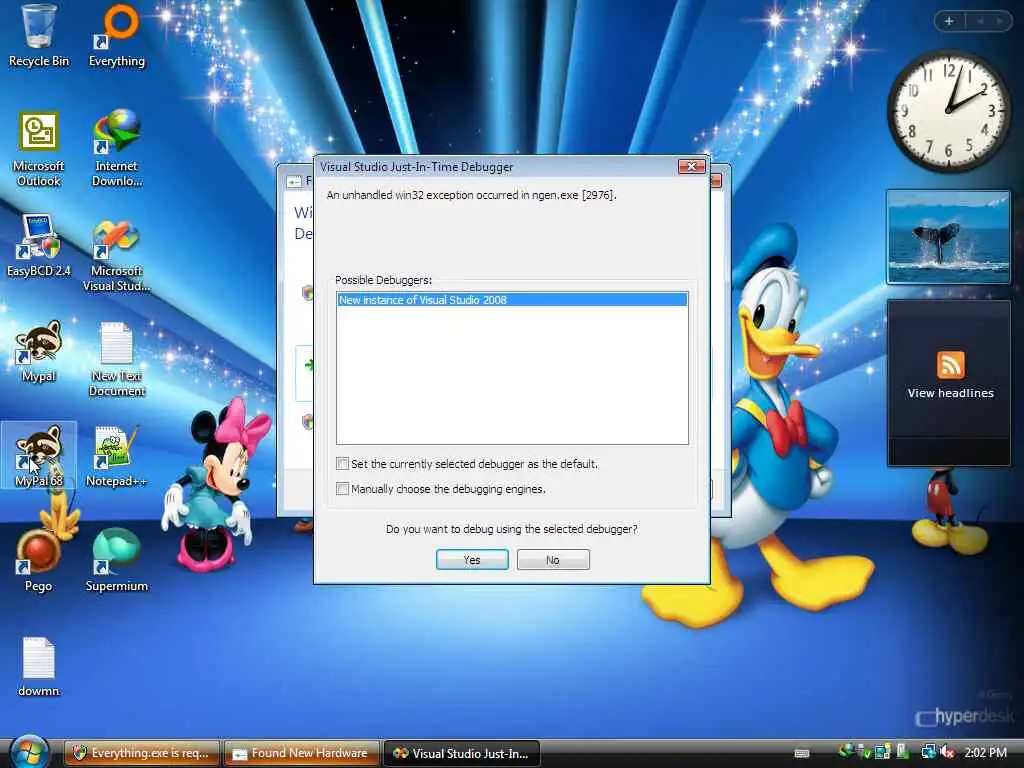Screen dimensions: 1024x768
Task: Switch to Found New Hardware taskbar item
Action: 302,753
